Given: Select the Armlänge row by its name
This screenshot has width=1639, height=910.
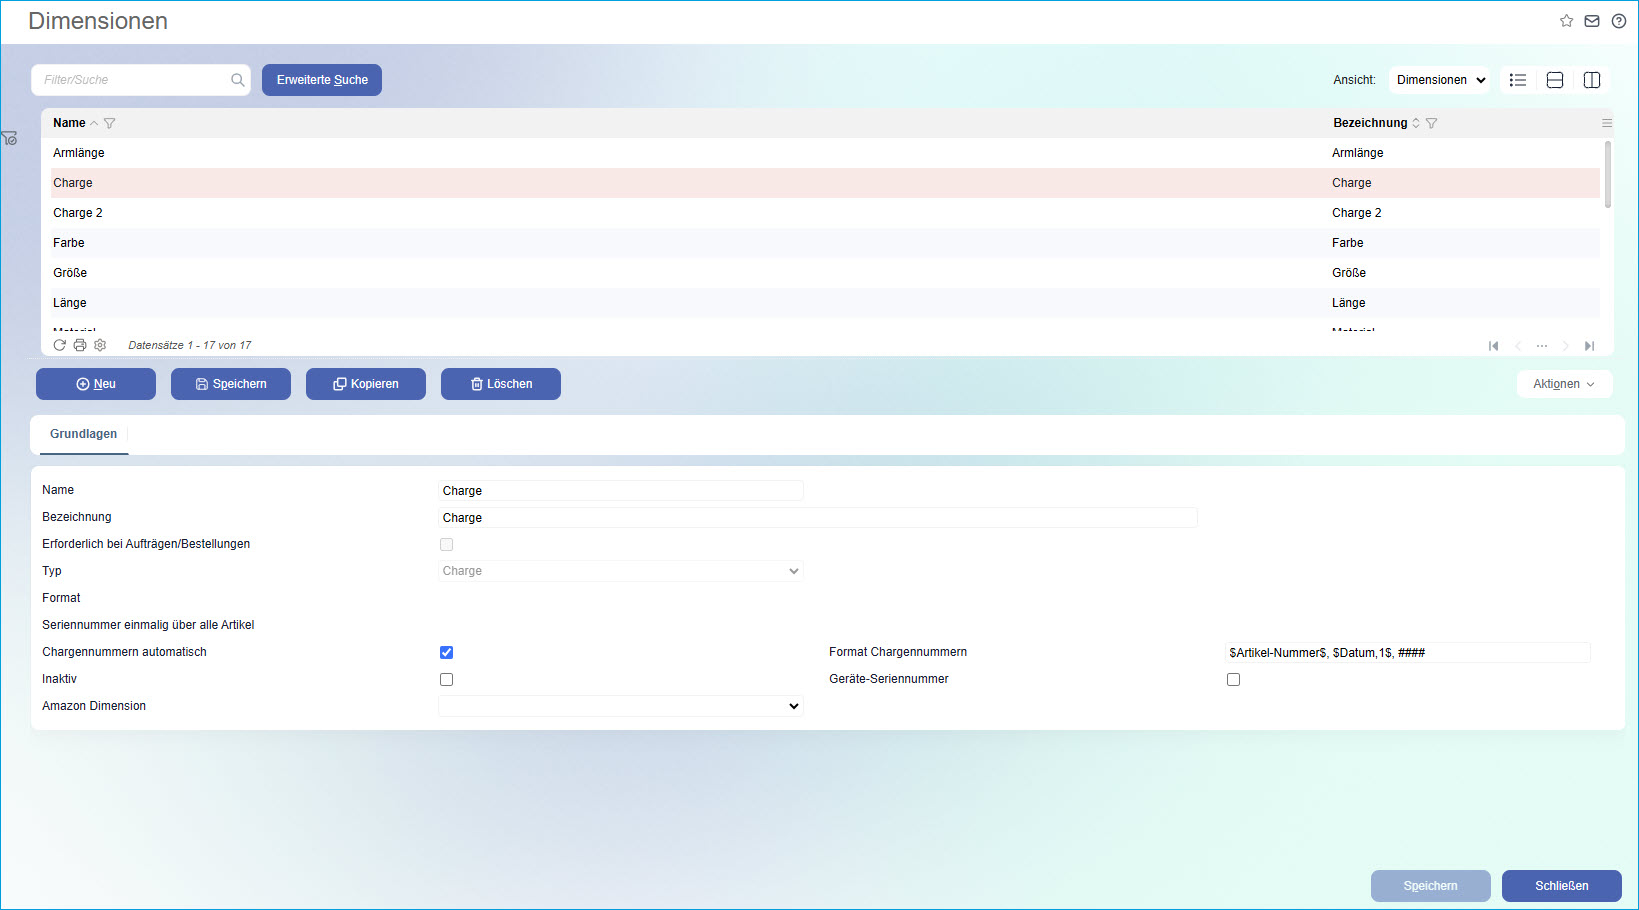Looking at the screenshot, I should tap(79, 153).
